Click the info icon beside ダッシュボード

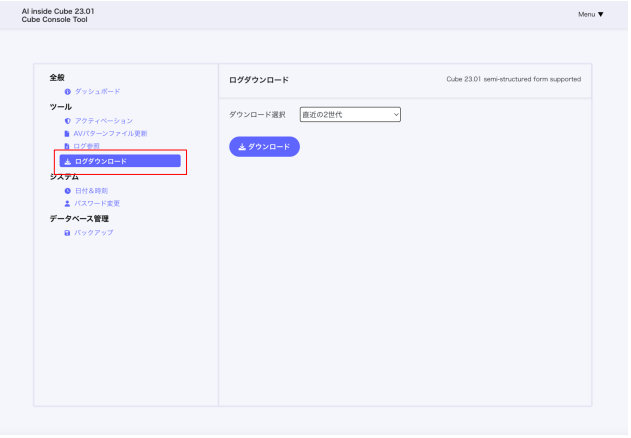67,92
